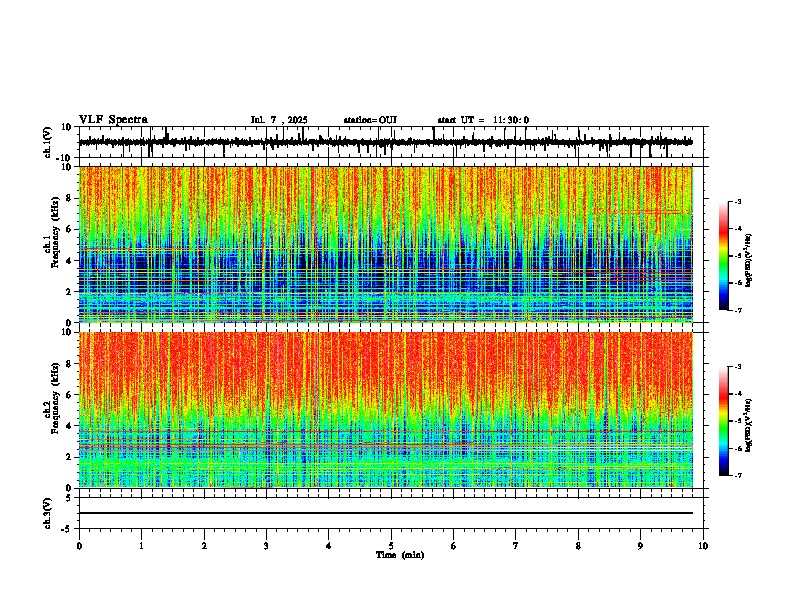Click time axis tick label "1"

pyautogui.click(x=141, y=546)
